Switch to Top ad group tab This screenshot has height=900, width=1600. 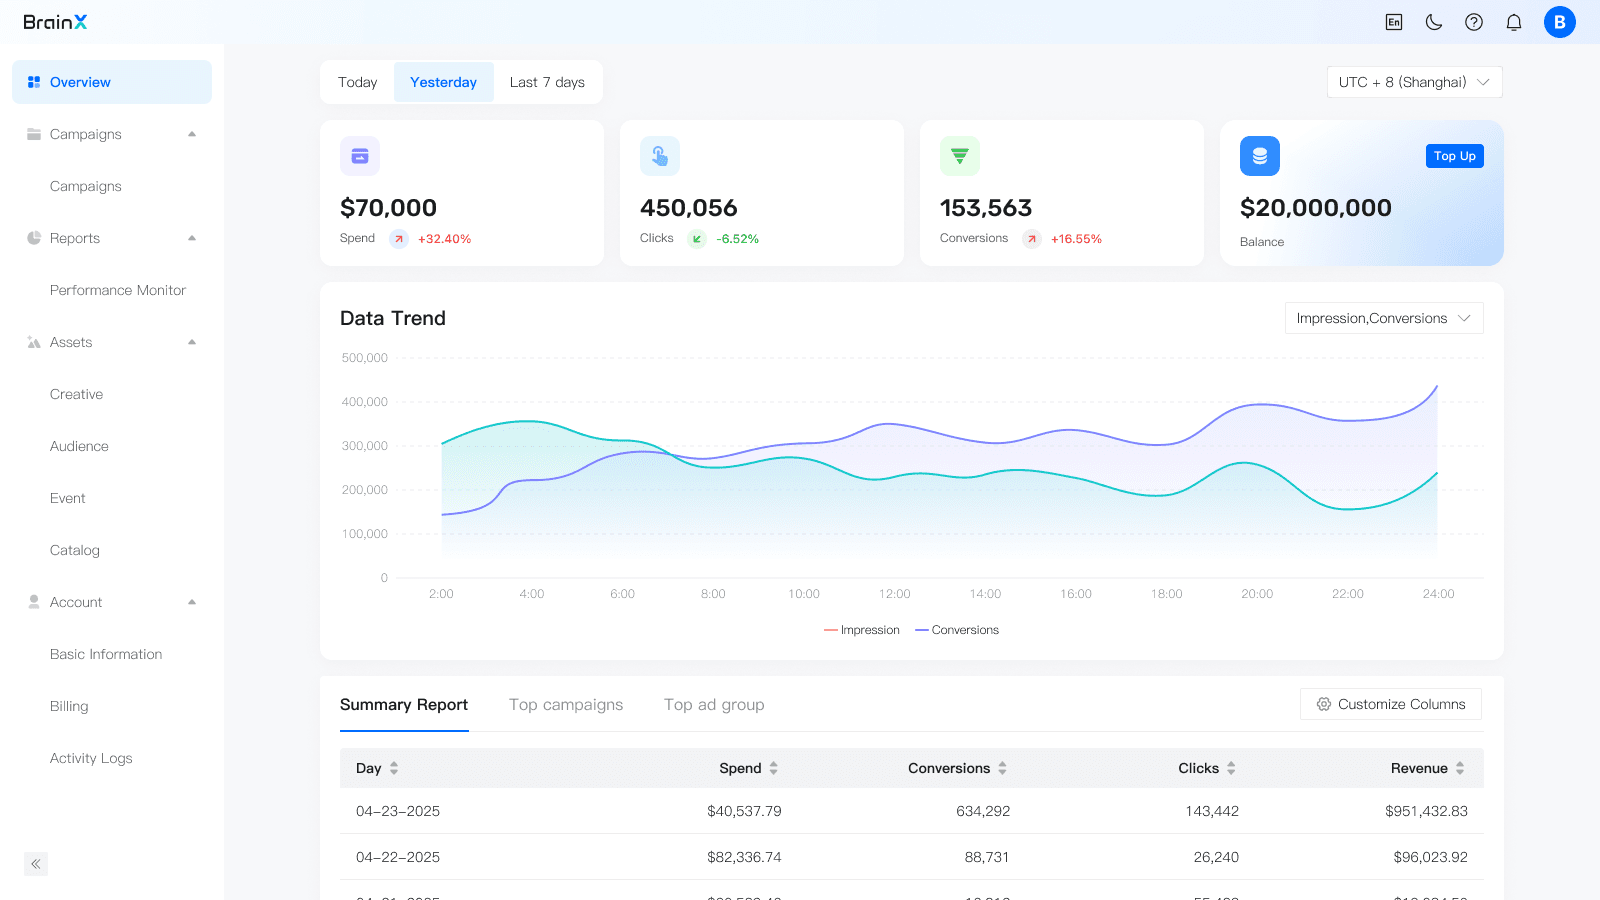714,705
